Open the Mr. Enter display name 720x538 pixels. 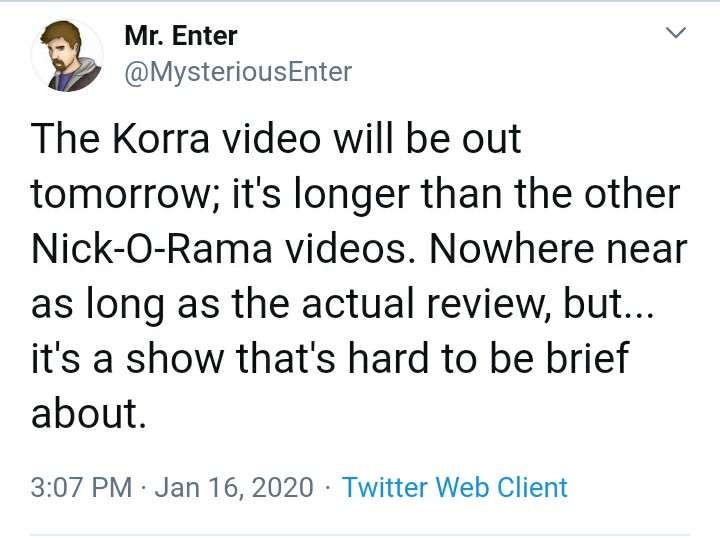pyautogui.click(x=181, y=36)
